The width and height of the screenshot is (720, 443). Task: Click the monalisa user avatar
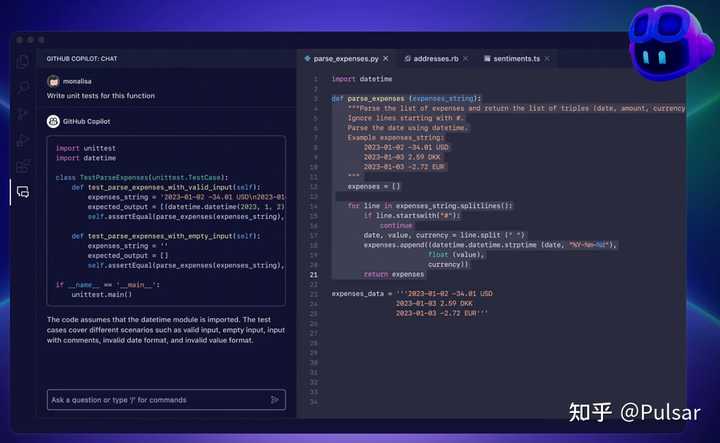tap(53, 81)
